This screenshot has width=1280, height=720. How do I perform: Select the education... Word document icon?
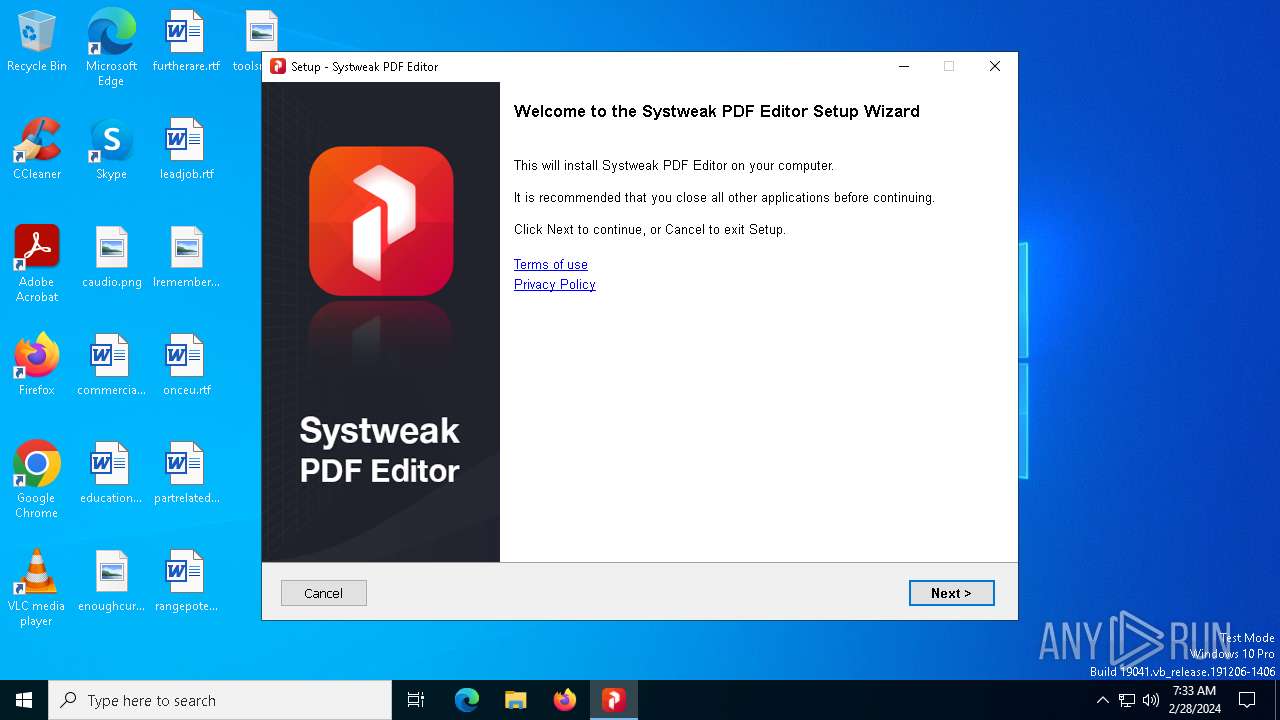coord(111,473)
